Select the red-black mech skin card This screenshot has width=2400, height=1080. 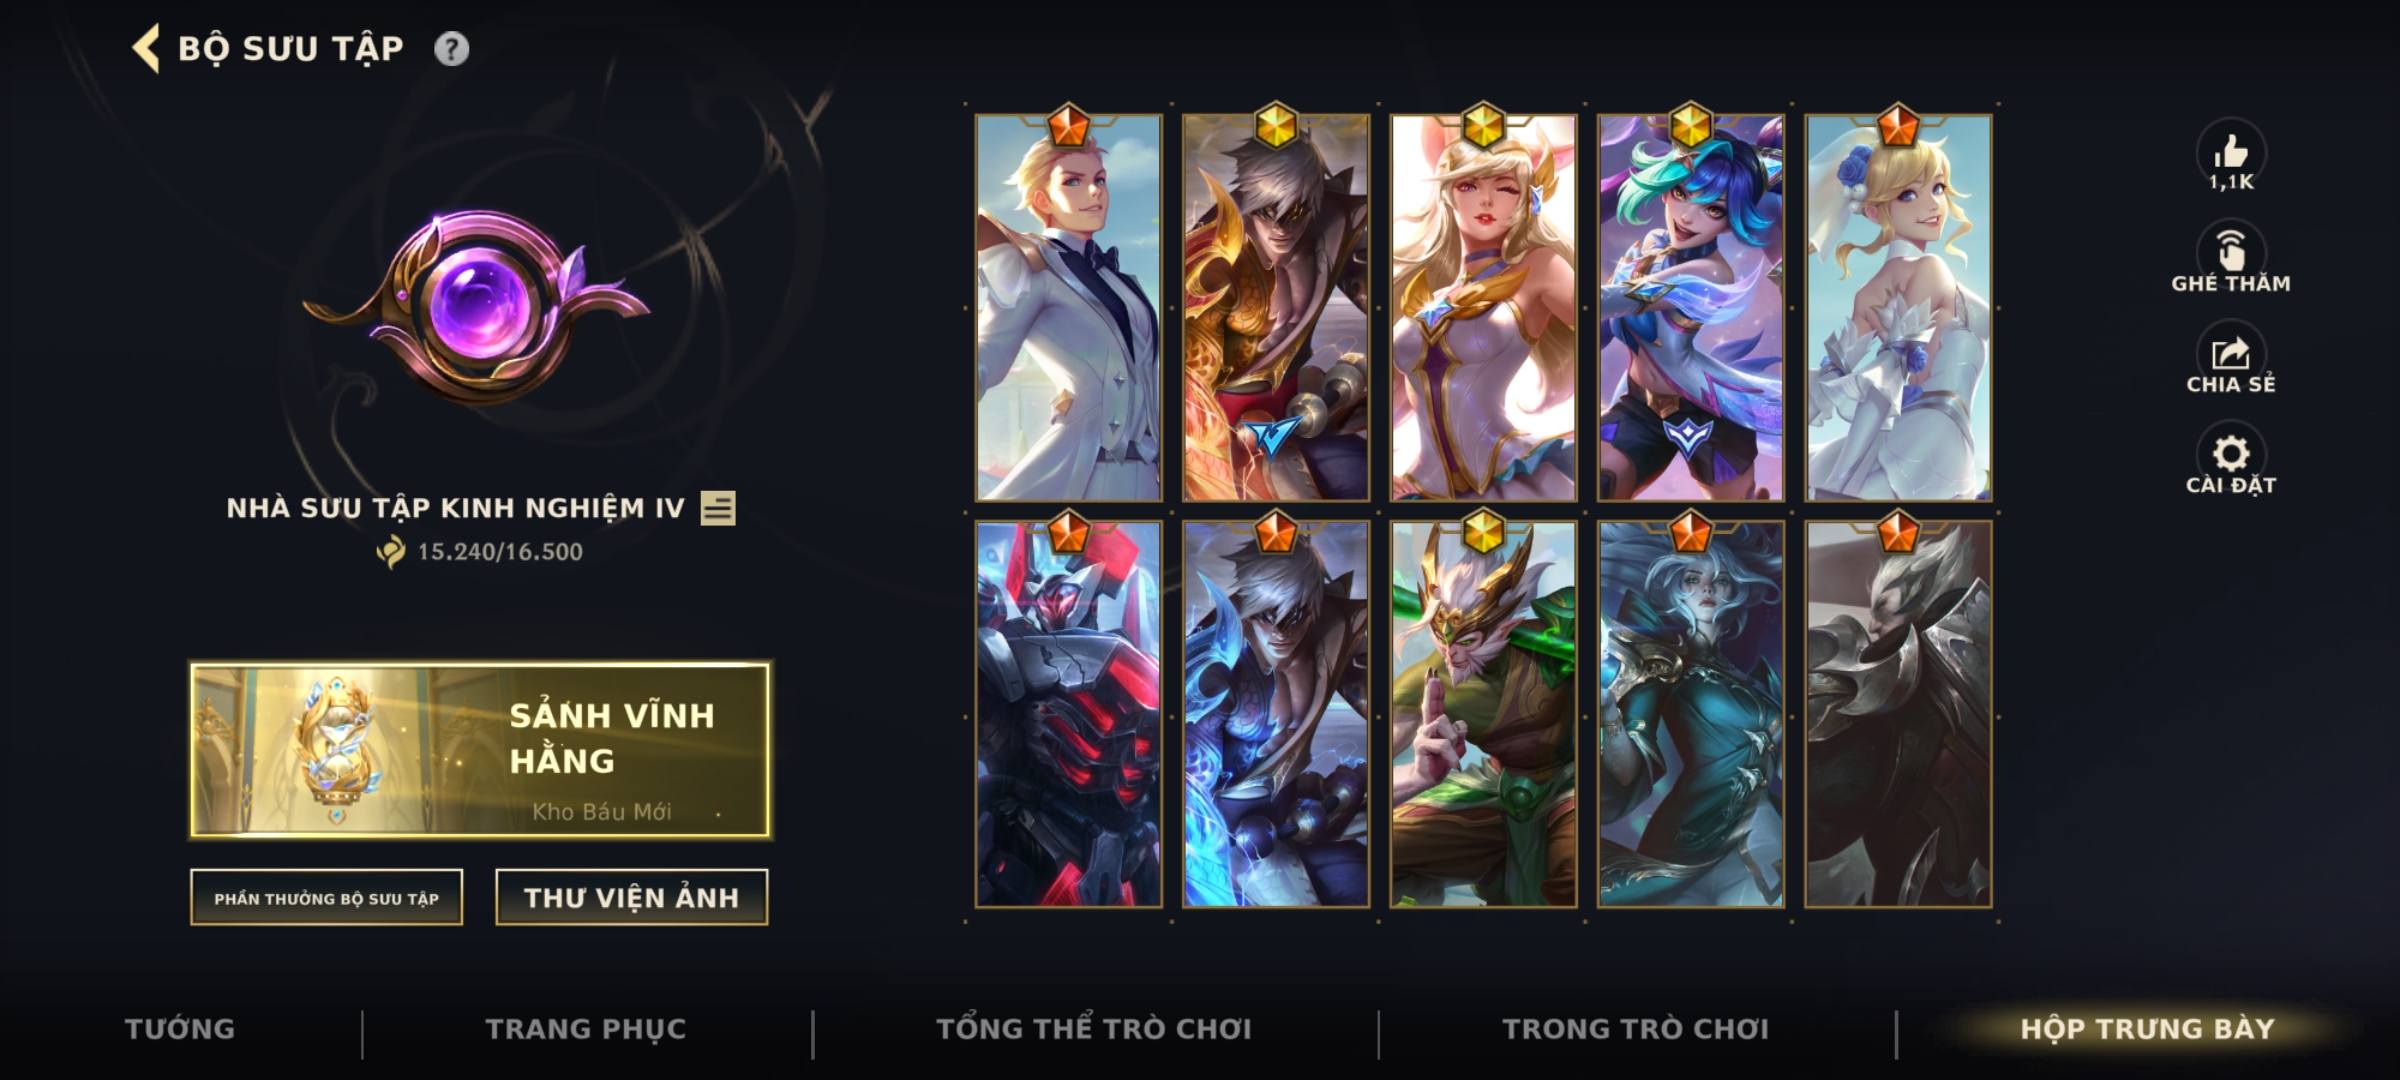(1068, 714)
